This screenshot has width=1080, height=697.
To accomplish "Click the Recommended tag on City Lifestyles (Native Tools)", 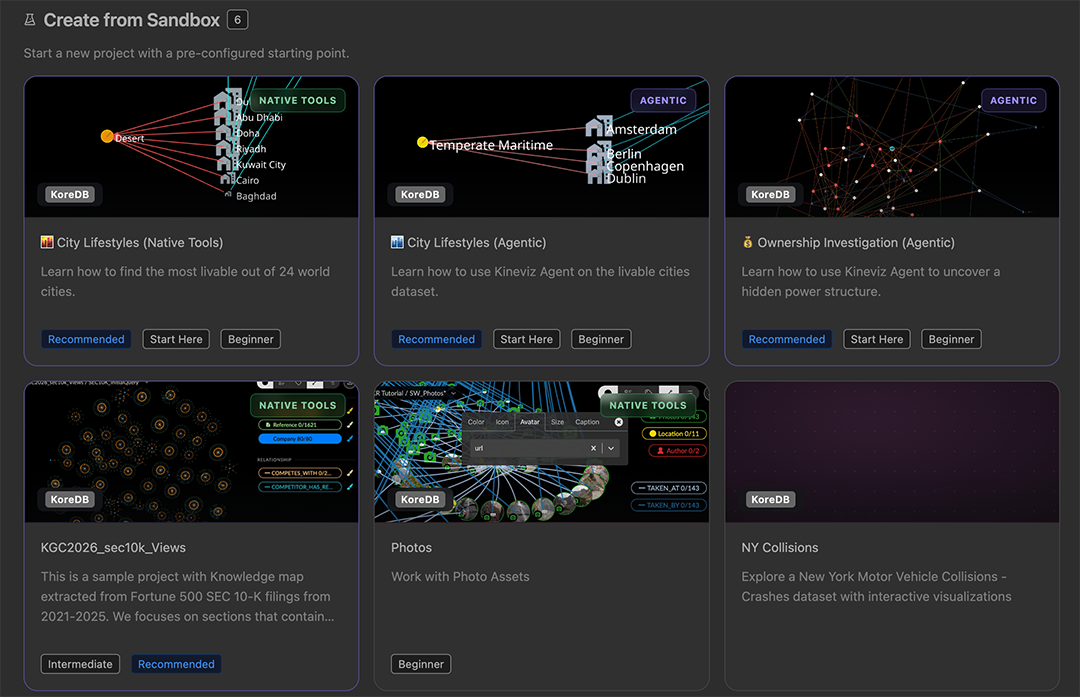I will pos(86,339).
